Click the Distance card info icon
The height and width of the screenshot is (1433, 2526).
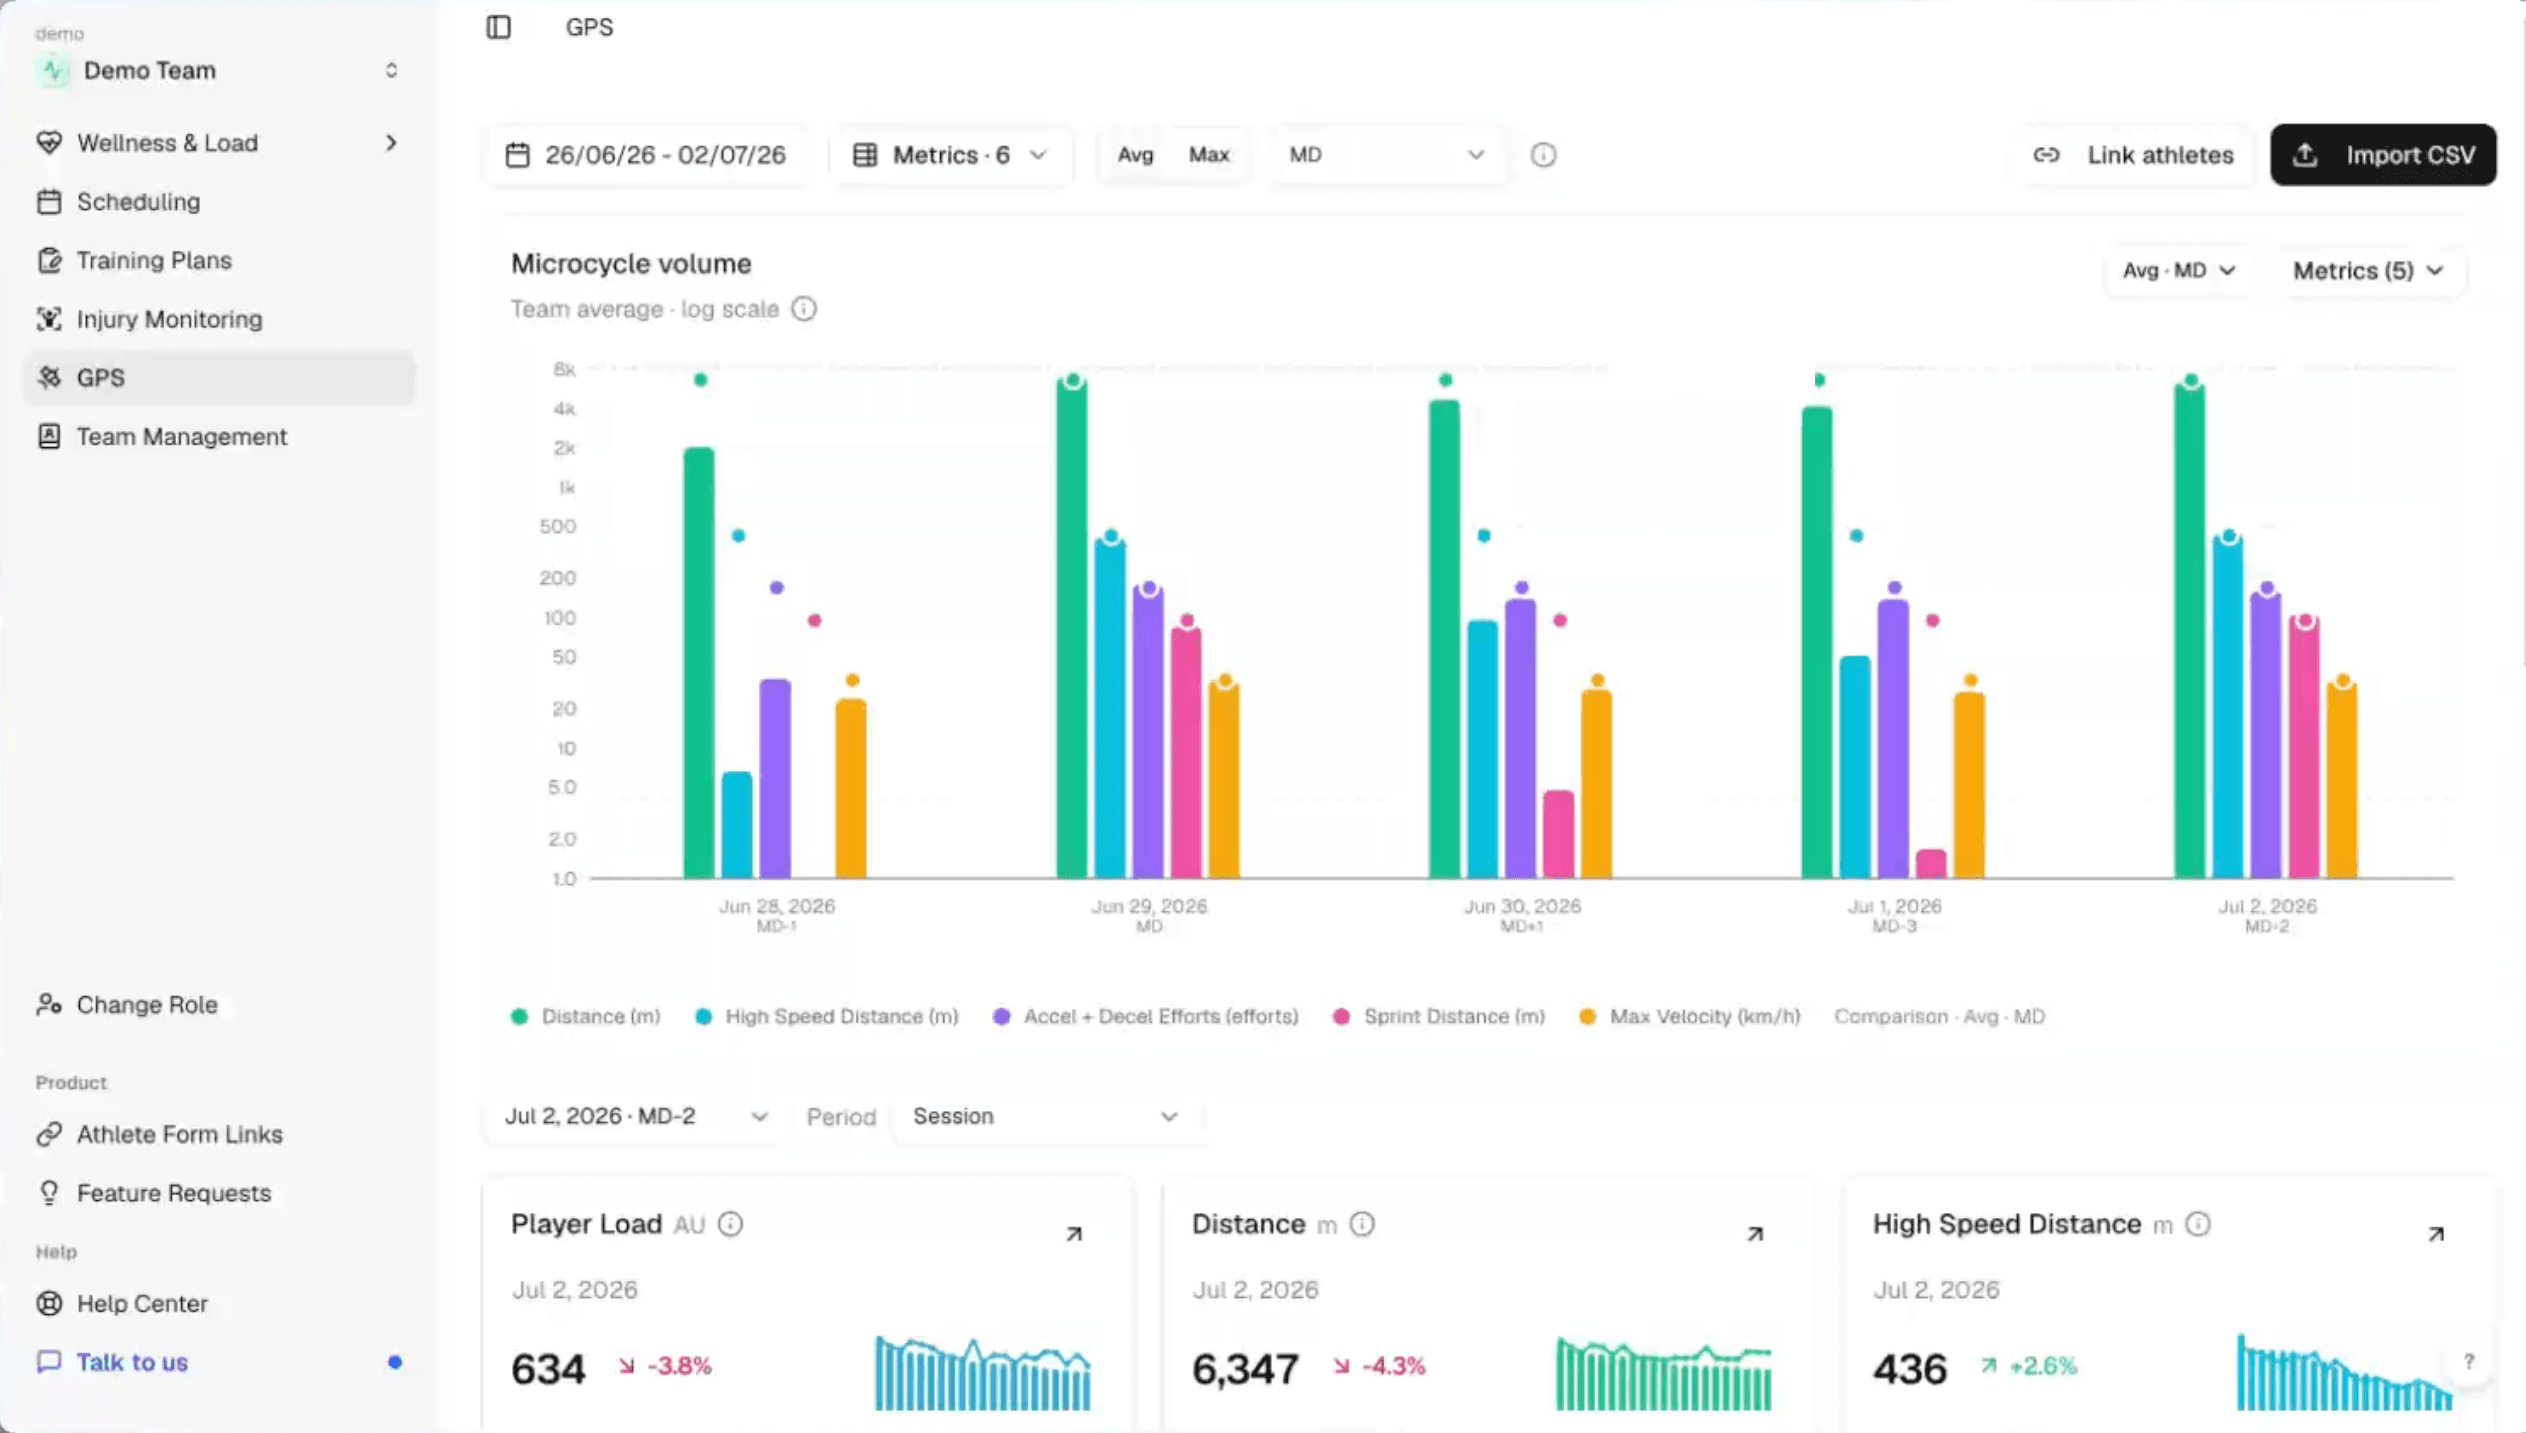(1362, 1225)
